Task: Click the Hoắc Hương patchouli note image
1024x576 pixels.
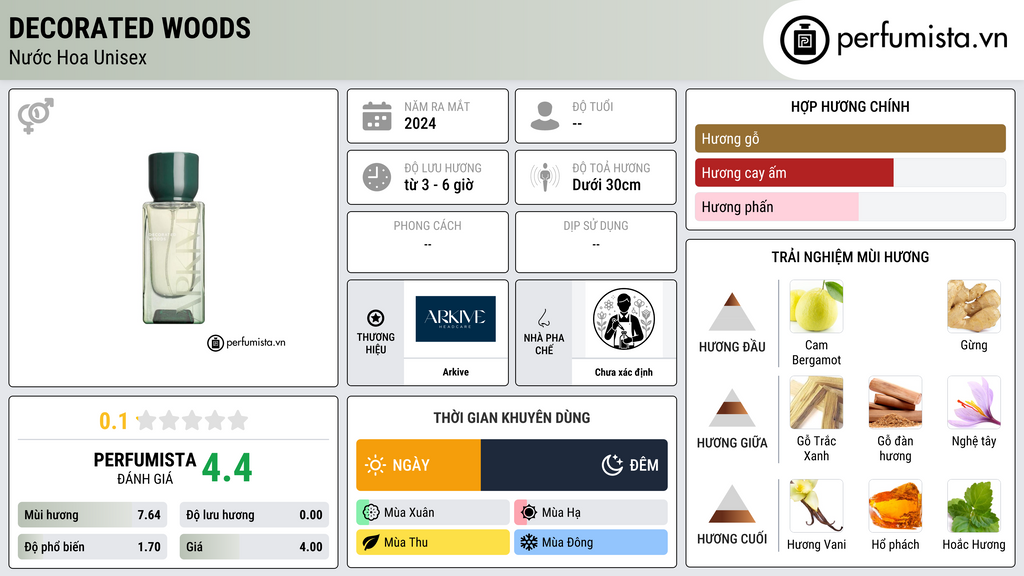Action: pyautogui.click(x=974, y=506)
